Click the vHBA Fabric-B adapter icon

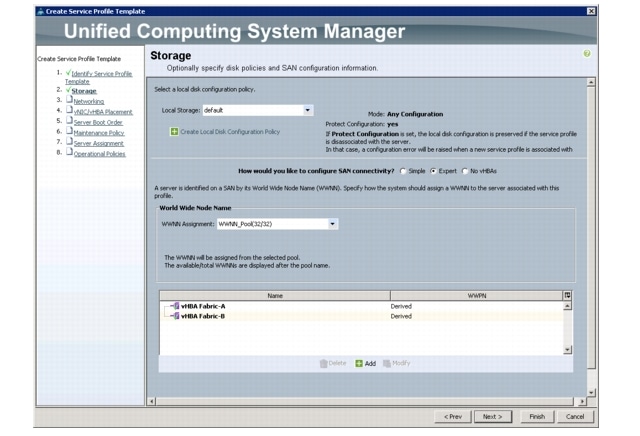click(176, 316)
